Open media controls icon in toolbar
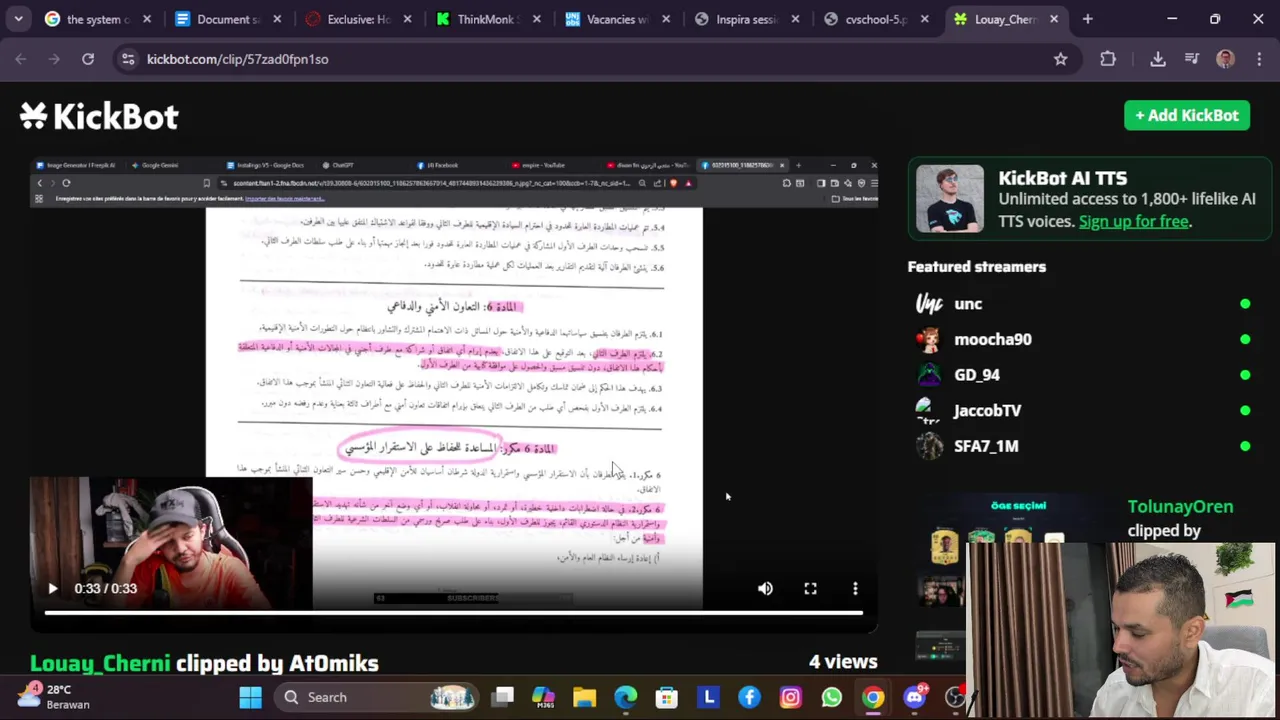1280x720 pixels. [1192, 59]
